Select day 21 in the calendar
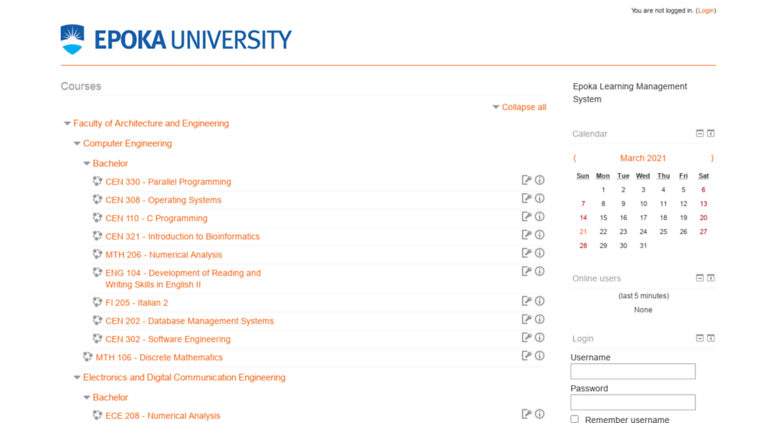 pos(583,232)
